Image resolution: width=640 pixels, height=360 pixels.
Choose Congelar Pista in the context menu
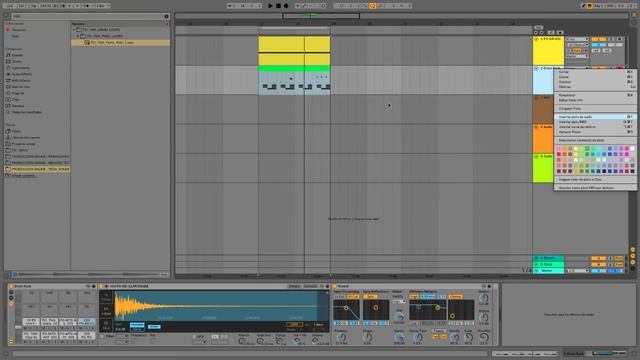[x=595, y=109]
